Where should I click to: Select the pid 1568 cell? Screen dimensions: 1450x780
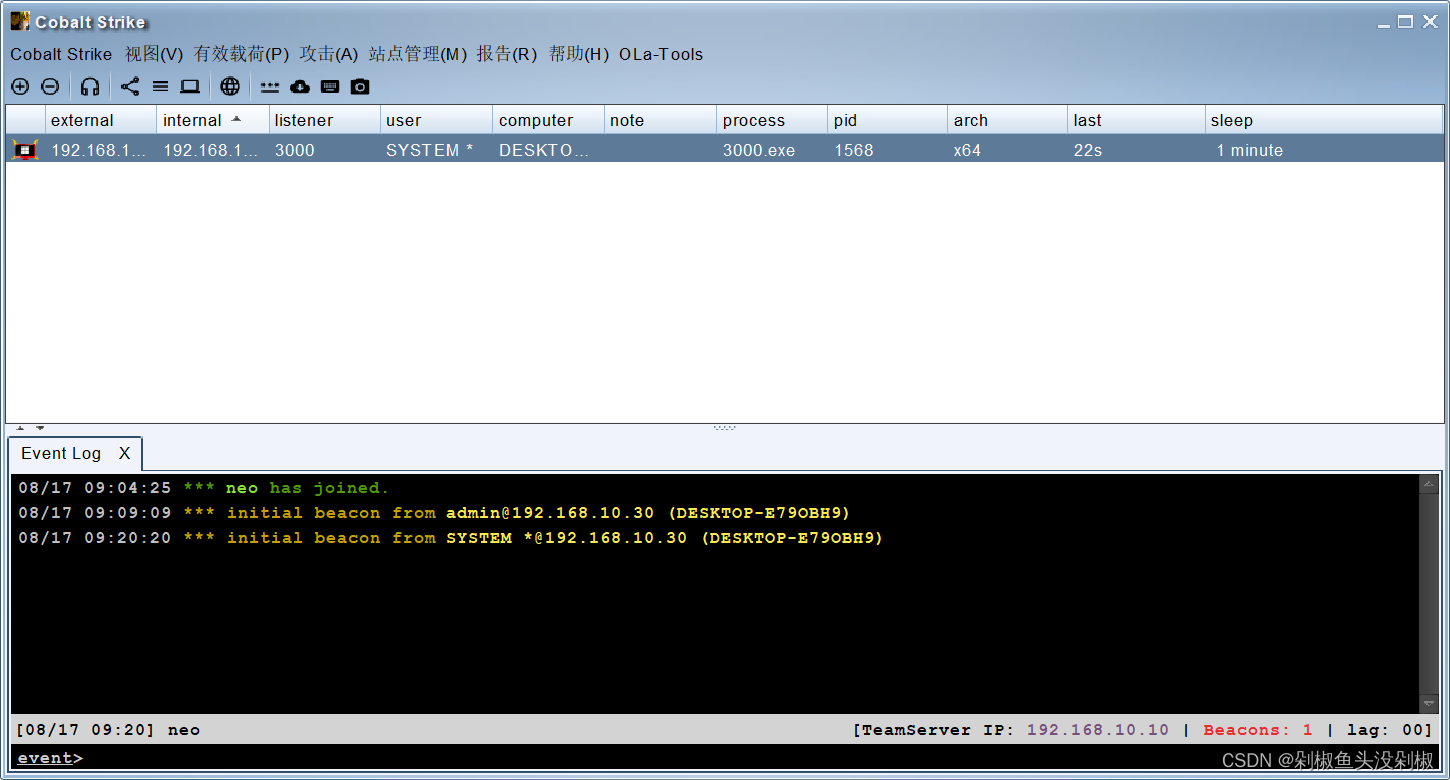pyautogui.click(x=888, y=150)
